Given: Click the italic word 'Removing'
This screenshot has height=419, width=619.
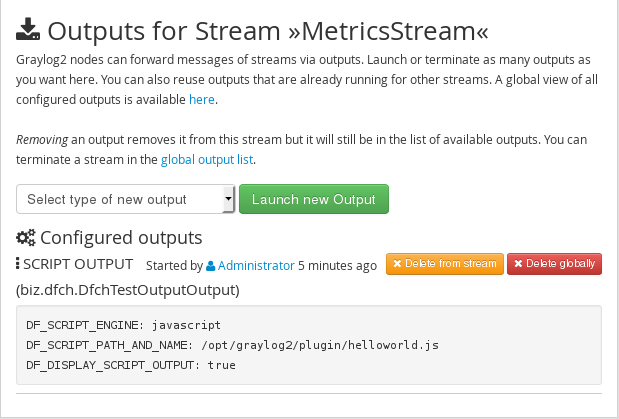Looking at the screenshot, I should click(42, 140).
